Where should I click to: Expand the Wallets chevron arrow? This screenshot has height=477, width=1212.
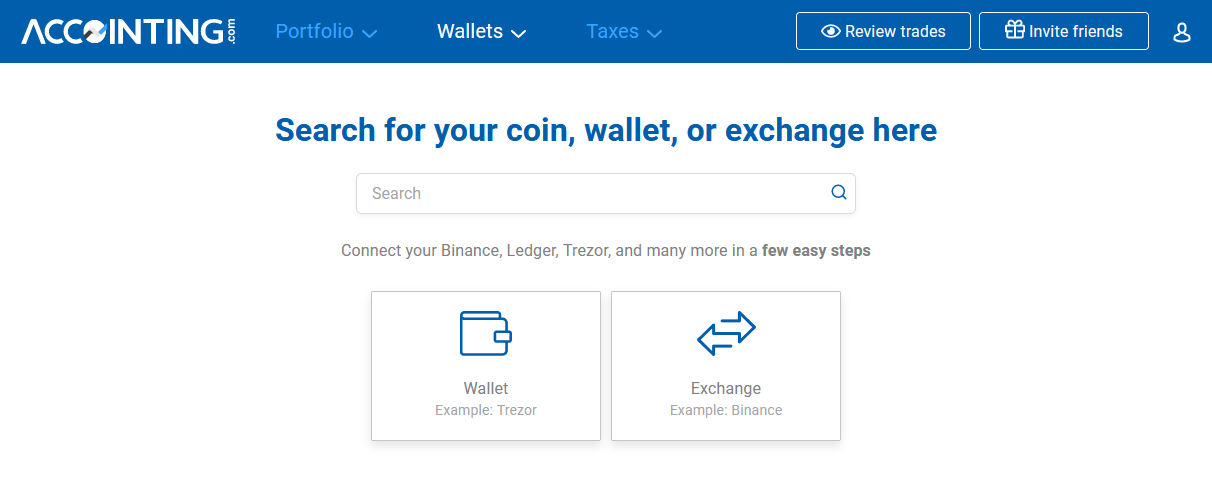(518, 33)
